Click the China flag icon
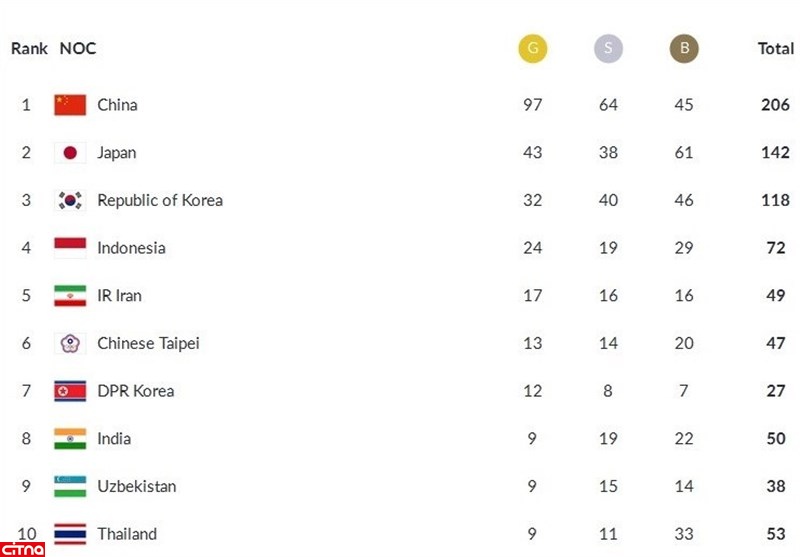The image size is (800, 557). tap(70, 105)
